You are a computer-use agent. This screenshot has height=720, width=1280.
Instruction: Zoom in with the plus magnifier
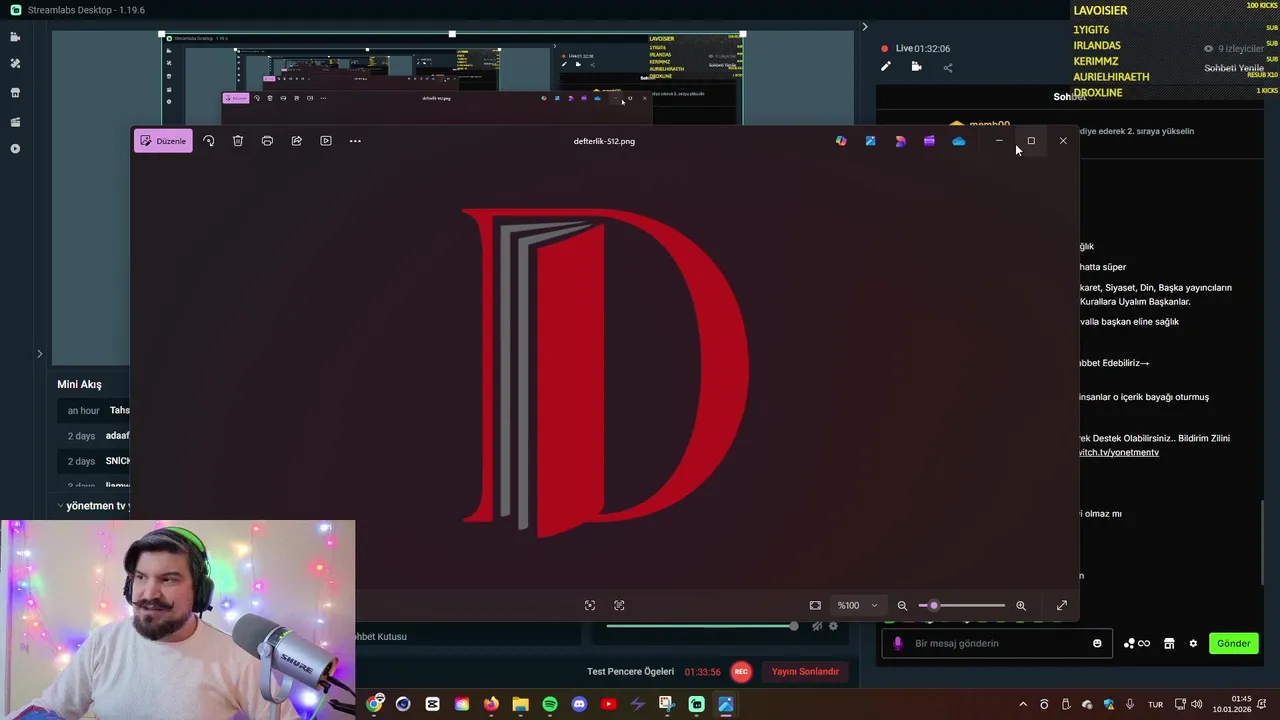[x=1021, y=605]
